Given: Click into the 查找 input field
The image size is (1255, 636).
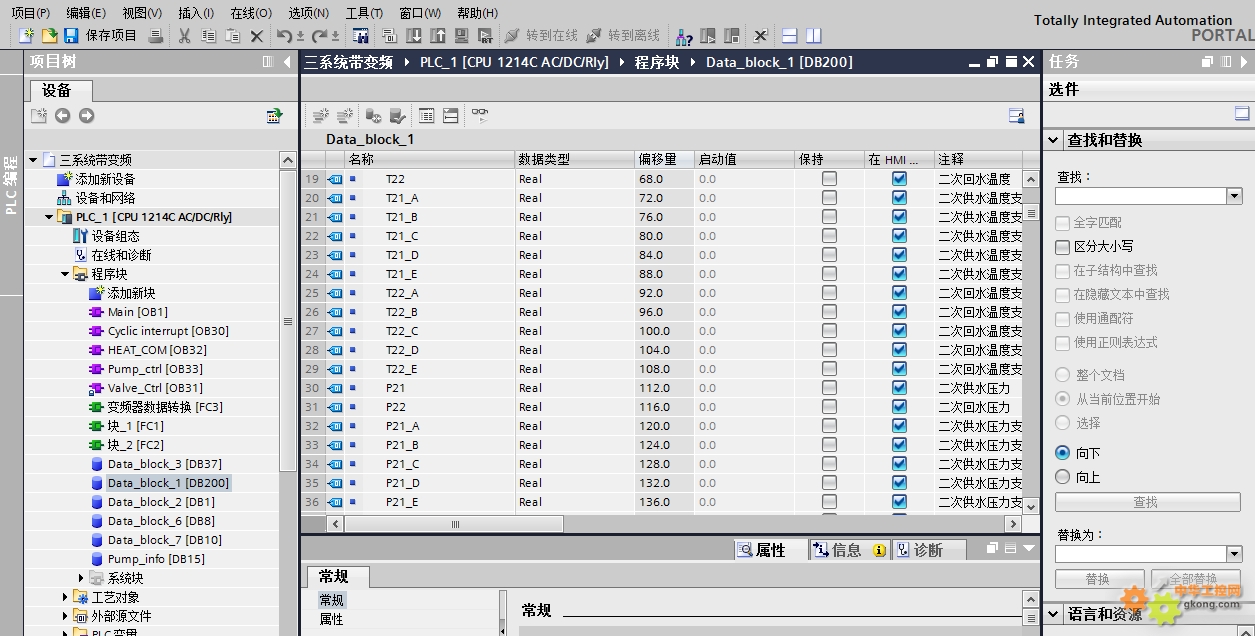Looking at the screenshot, I should (1141, 196).
